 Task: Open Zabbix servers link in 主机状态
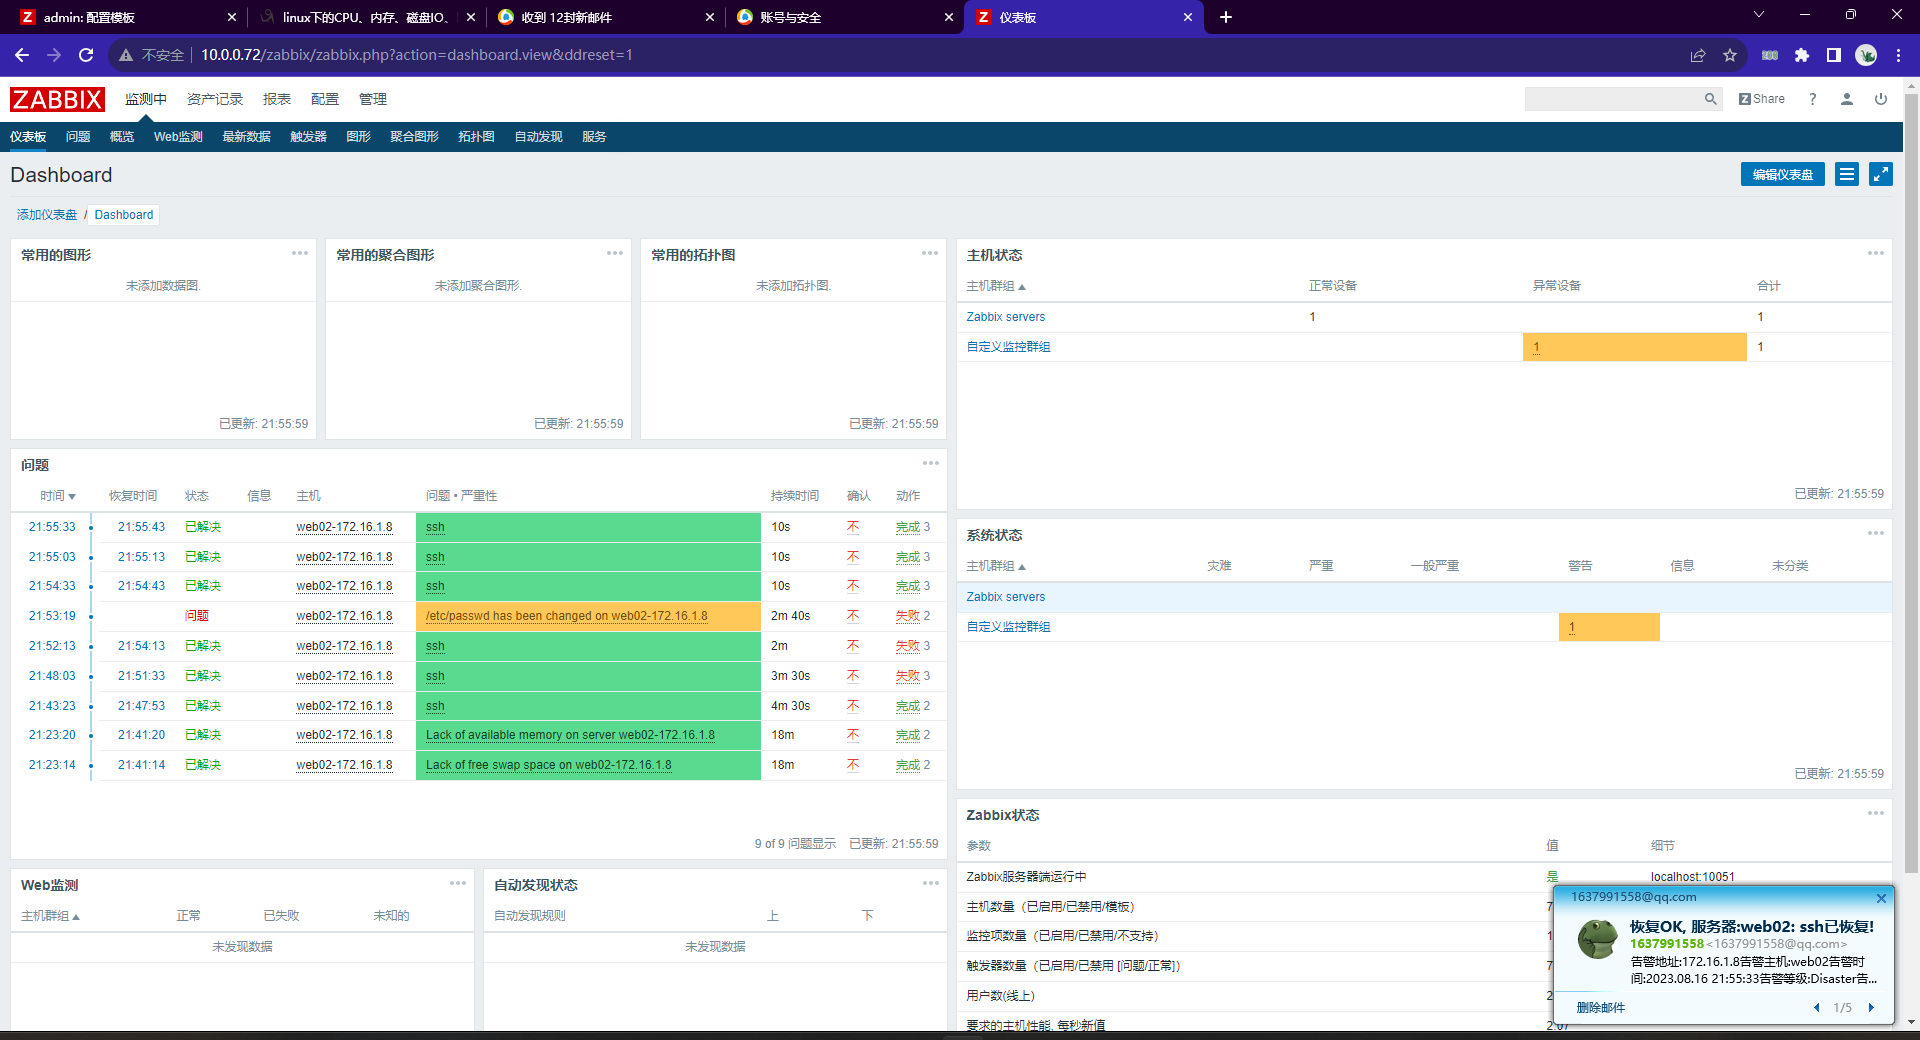(1005, 317)
